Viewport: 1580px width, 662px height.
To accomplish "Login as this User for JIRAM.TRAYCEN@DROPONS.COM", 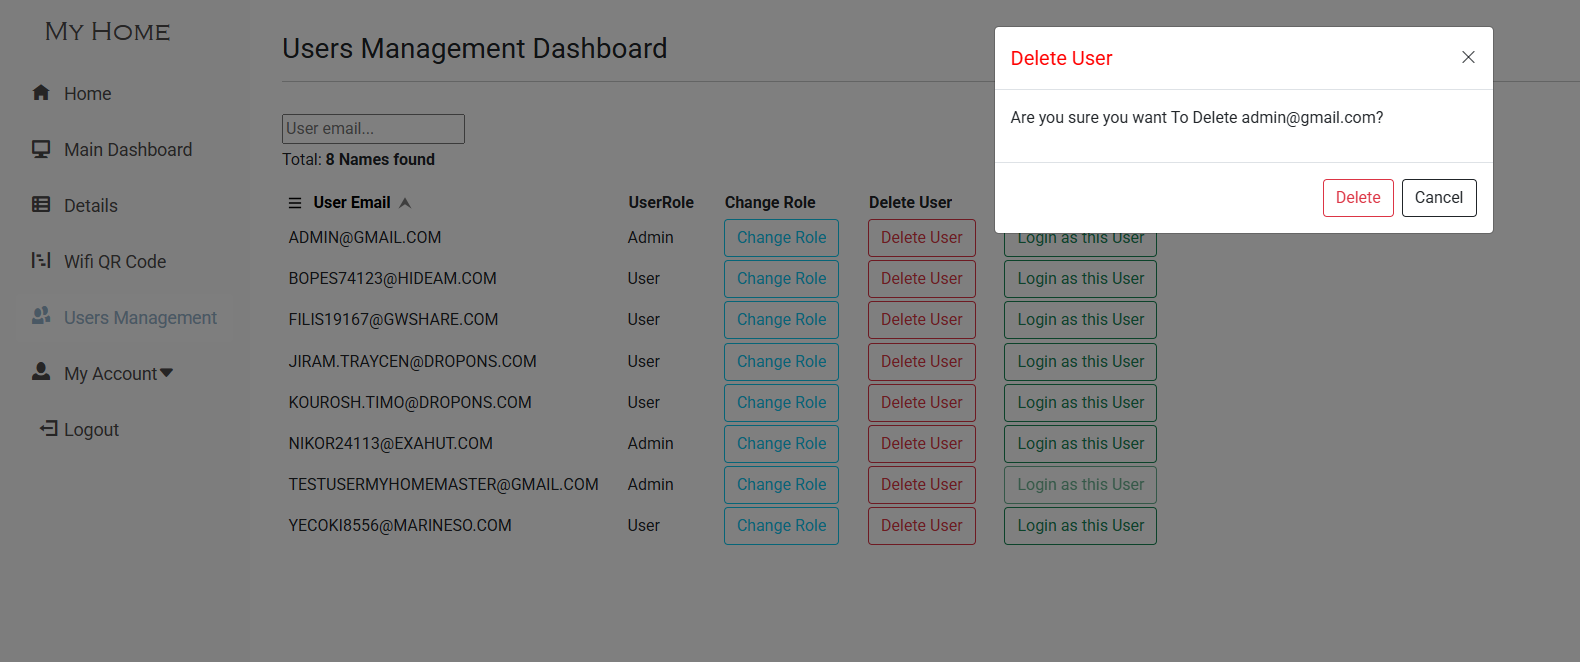I will click(1080, 362).
